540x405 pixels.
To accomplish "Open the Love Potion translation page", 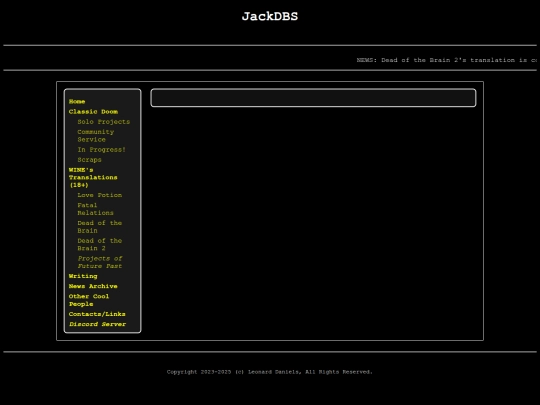I will click(100, 195).
